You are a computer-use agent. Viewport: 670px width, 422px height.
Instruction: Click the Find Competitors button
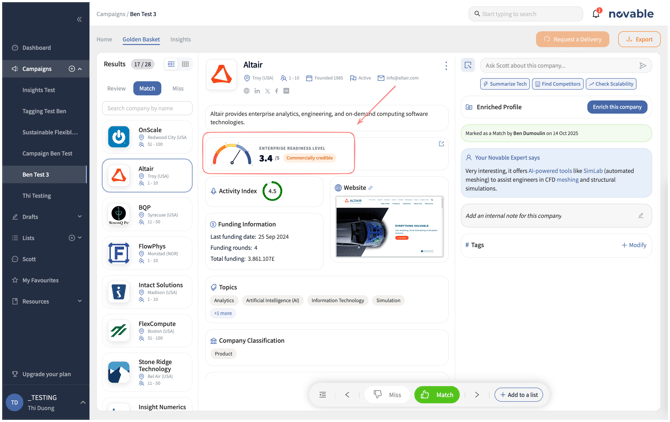[x=558, y=84]
